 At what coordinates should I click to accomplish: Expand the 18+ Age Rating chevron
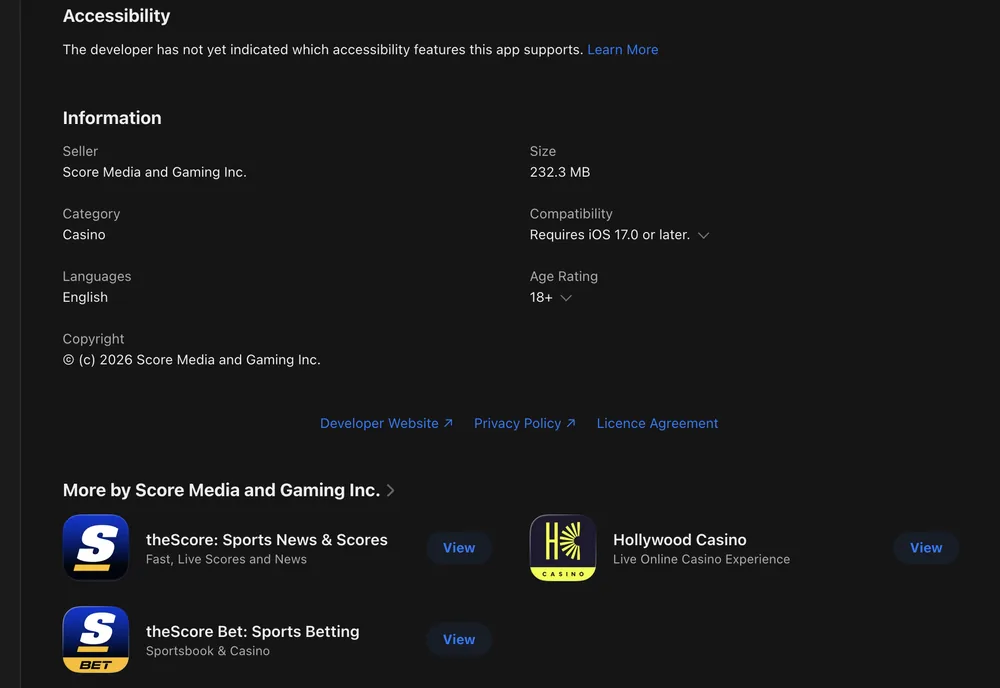point(566,298)
